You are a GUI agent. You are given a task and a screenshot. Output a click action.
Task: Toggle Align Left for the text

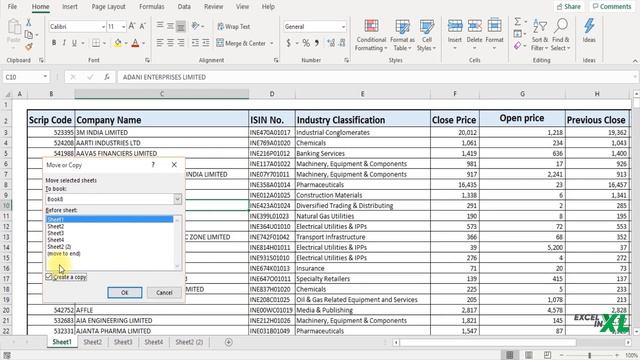[x=160, y=43]
